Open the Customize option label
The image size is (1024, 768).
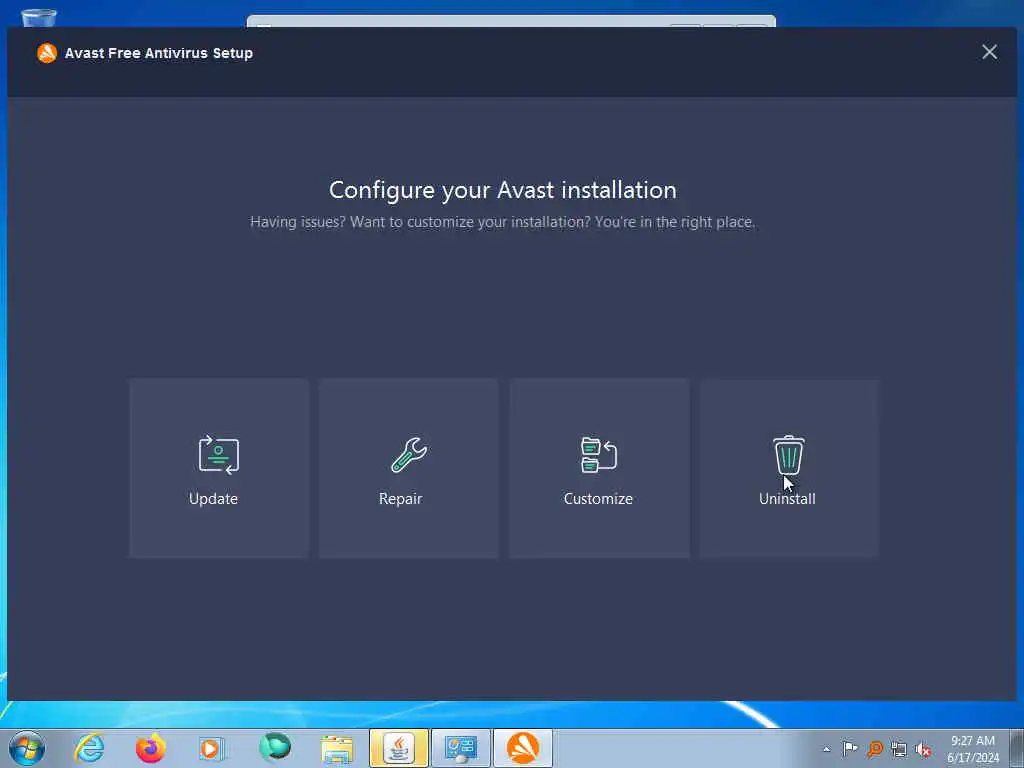598,498
